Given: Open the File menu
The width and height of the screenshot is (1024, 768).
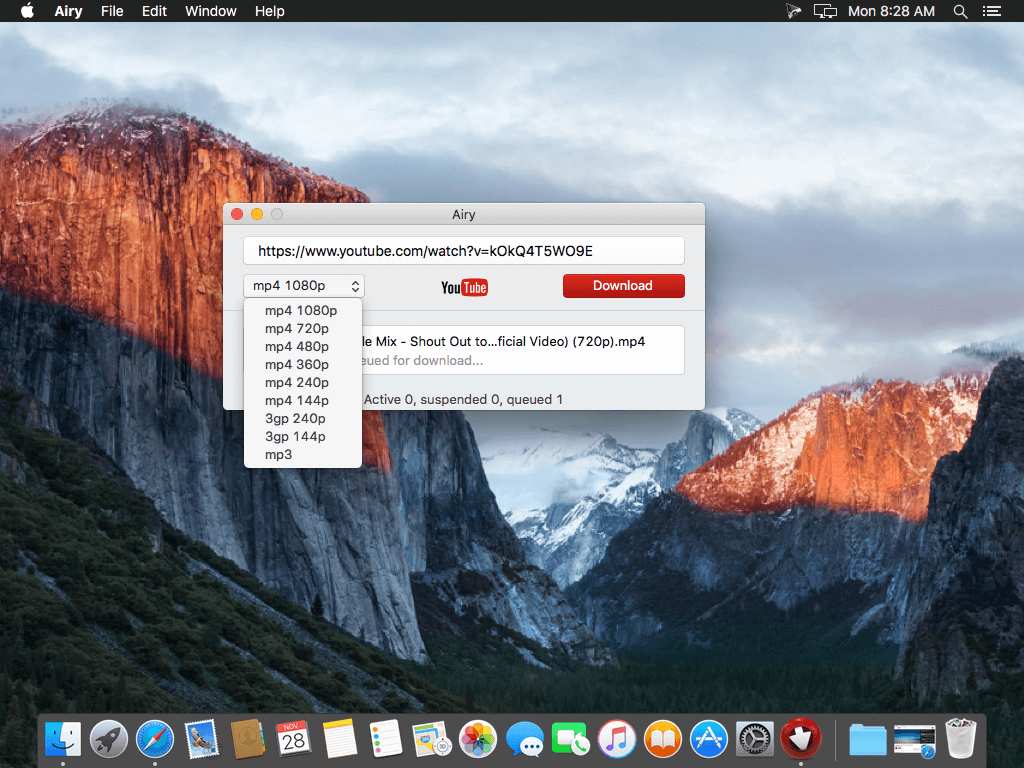Looking at the screenshot, I should (x=112, y=11).
